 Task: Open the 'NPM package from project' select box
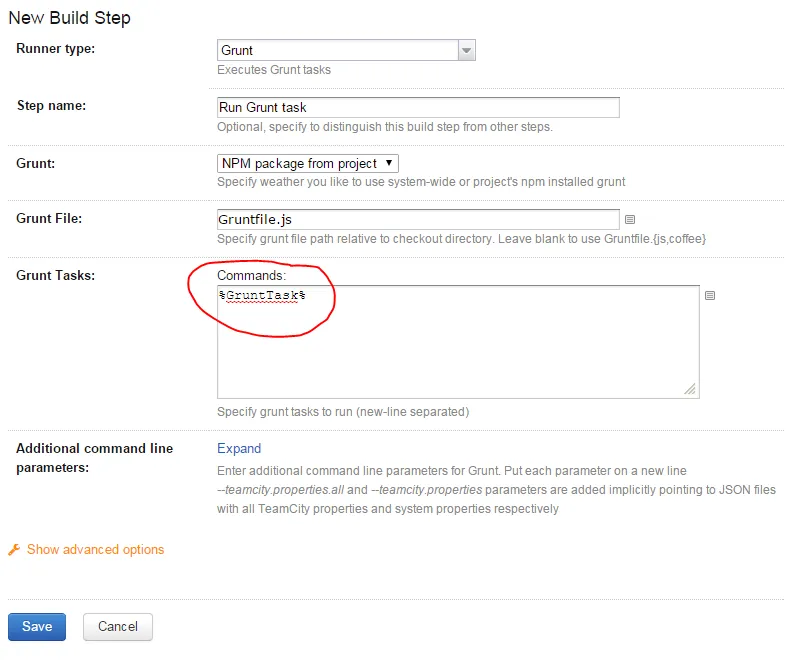[x=308, y=163]
